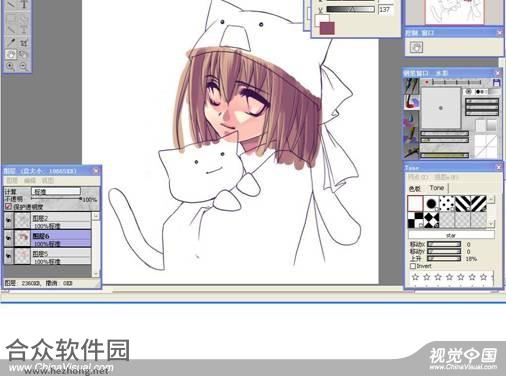Click the thumbnail of layer 图层6

pyautogui.click(x=22, y=238)
